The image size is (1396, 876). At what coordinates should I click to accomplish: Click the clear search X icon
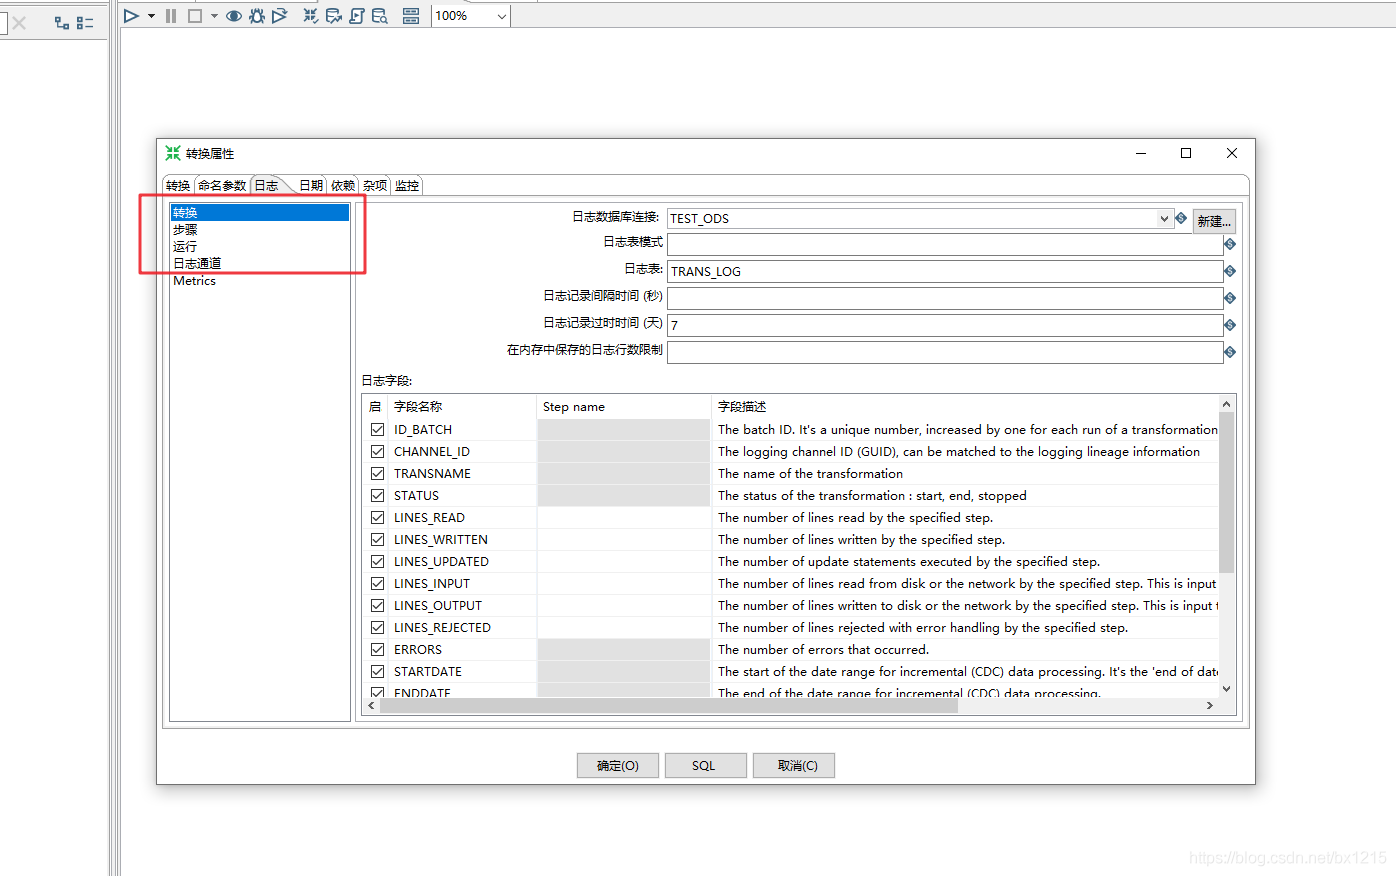click(19, 22)
